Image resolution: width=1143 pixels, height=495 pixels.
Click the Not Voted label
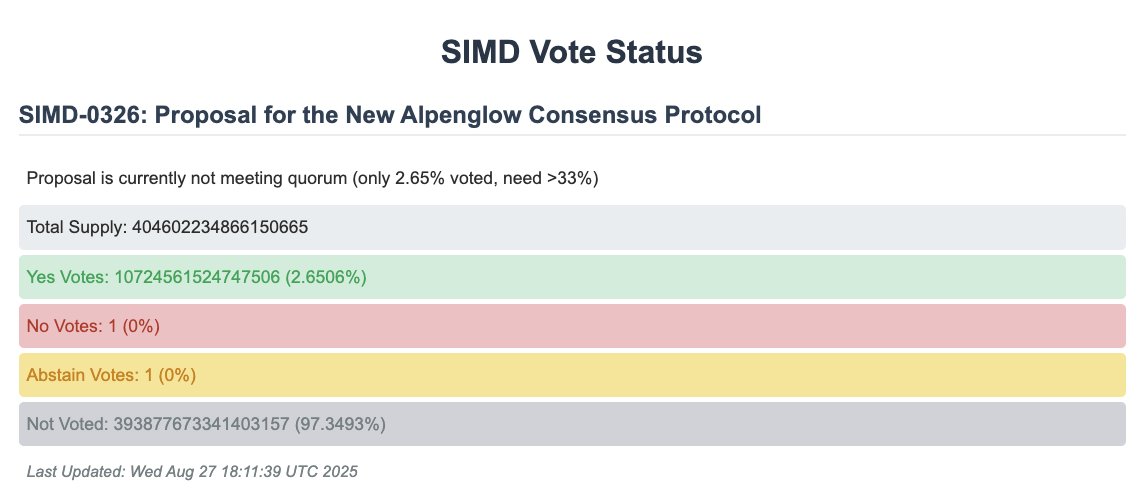[x=66, y=425]
